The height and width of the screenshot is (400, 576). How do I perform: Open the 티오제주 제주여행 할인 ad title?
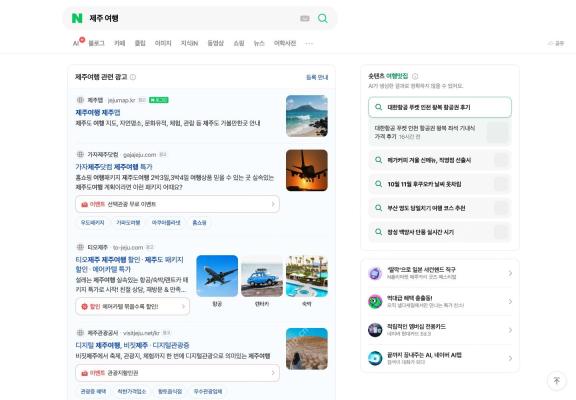pos(129,264)
